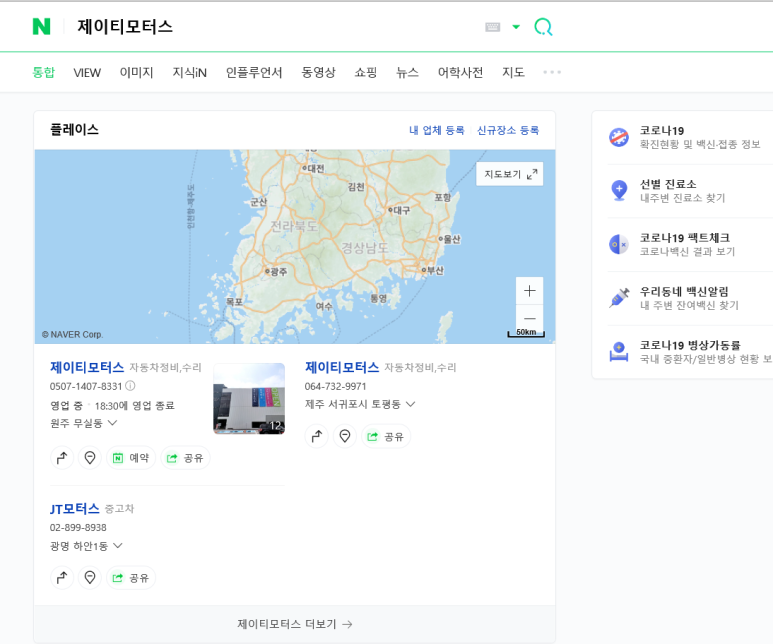Show more tabs via the three-dots icon
Image resolution: width=773 pixels, height=644 pixels.
(552, 72)
